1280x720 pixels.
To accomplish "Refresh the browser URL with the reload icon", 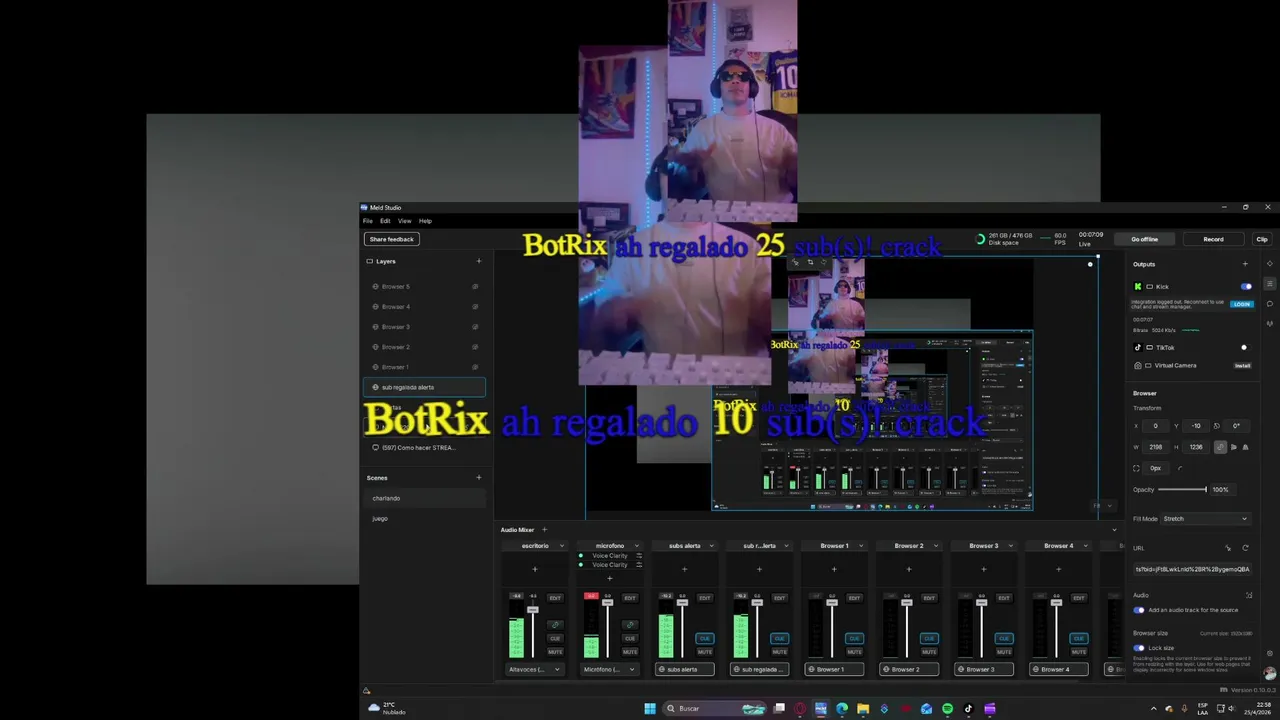I will [1245, 548].
